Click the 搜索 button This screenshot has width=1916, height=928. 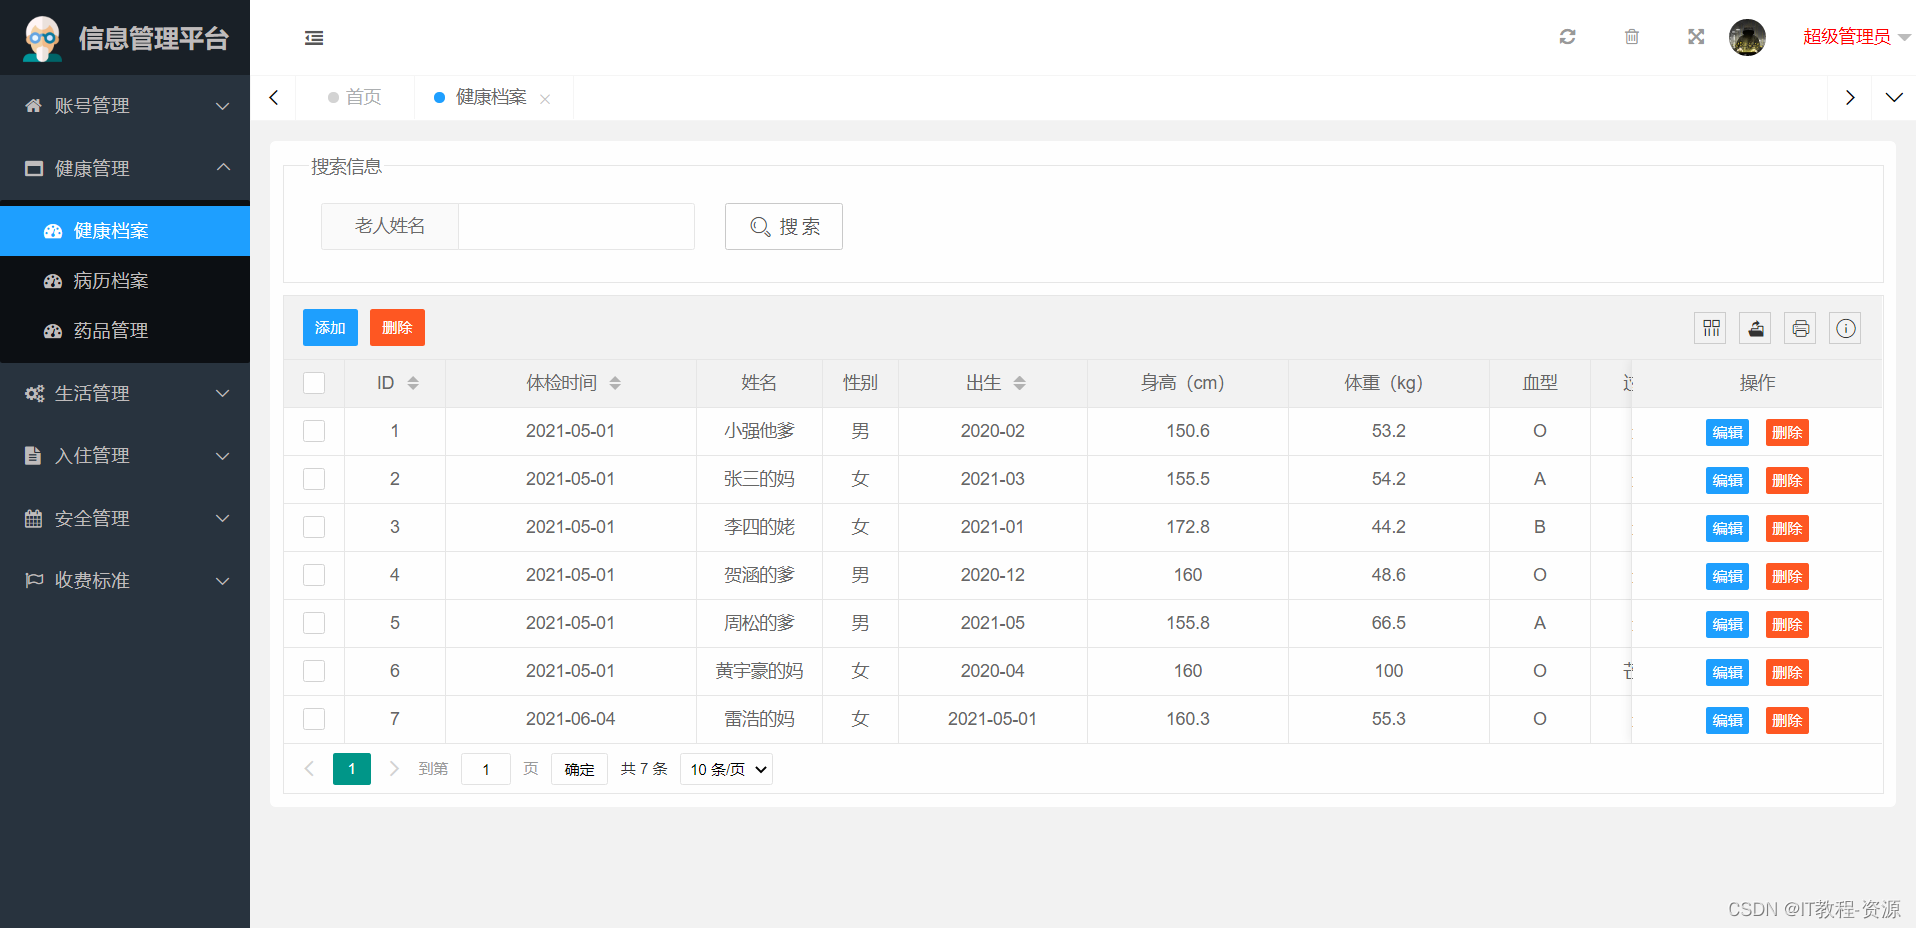(x=784, y=227)
